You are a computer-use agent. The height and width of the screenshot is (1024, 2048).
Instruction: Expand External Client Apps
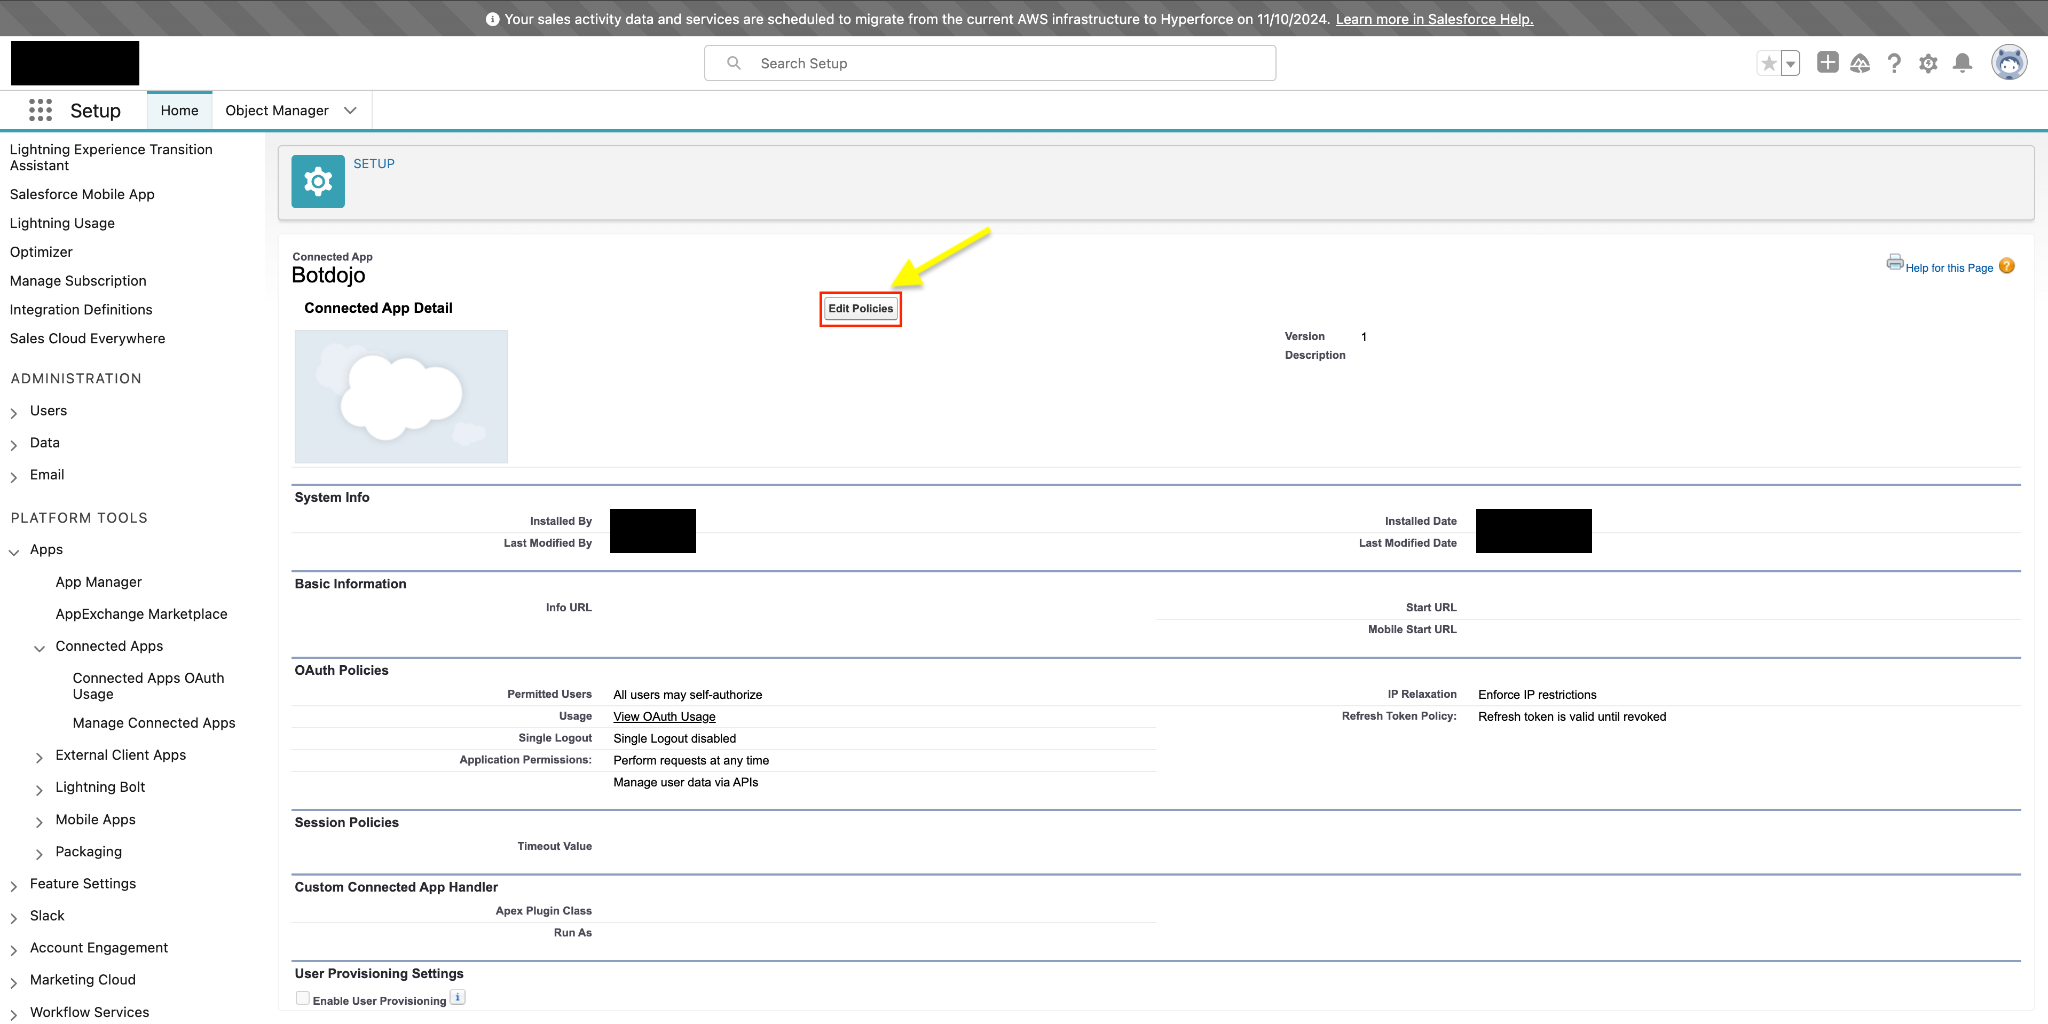[x=40, y=757]
